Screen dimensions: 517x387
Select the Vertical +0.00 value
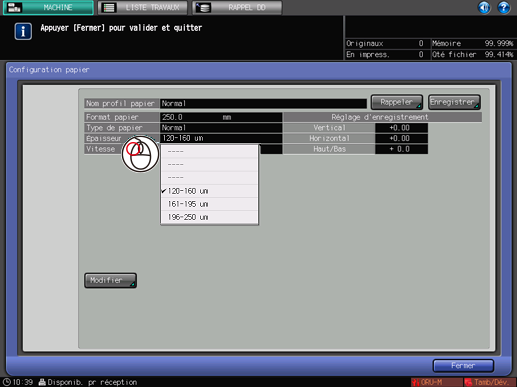click(x=401, y=128)
